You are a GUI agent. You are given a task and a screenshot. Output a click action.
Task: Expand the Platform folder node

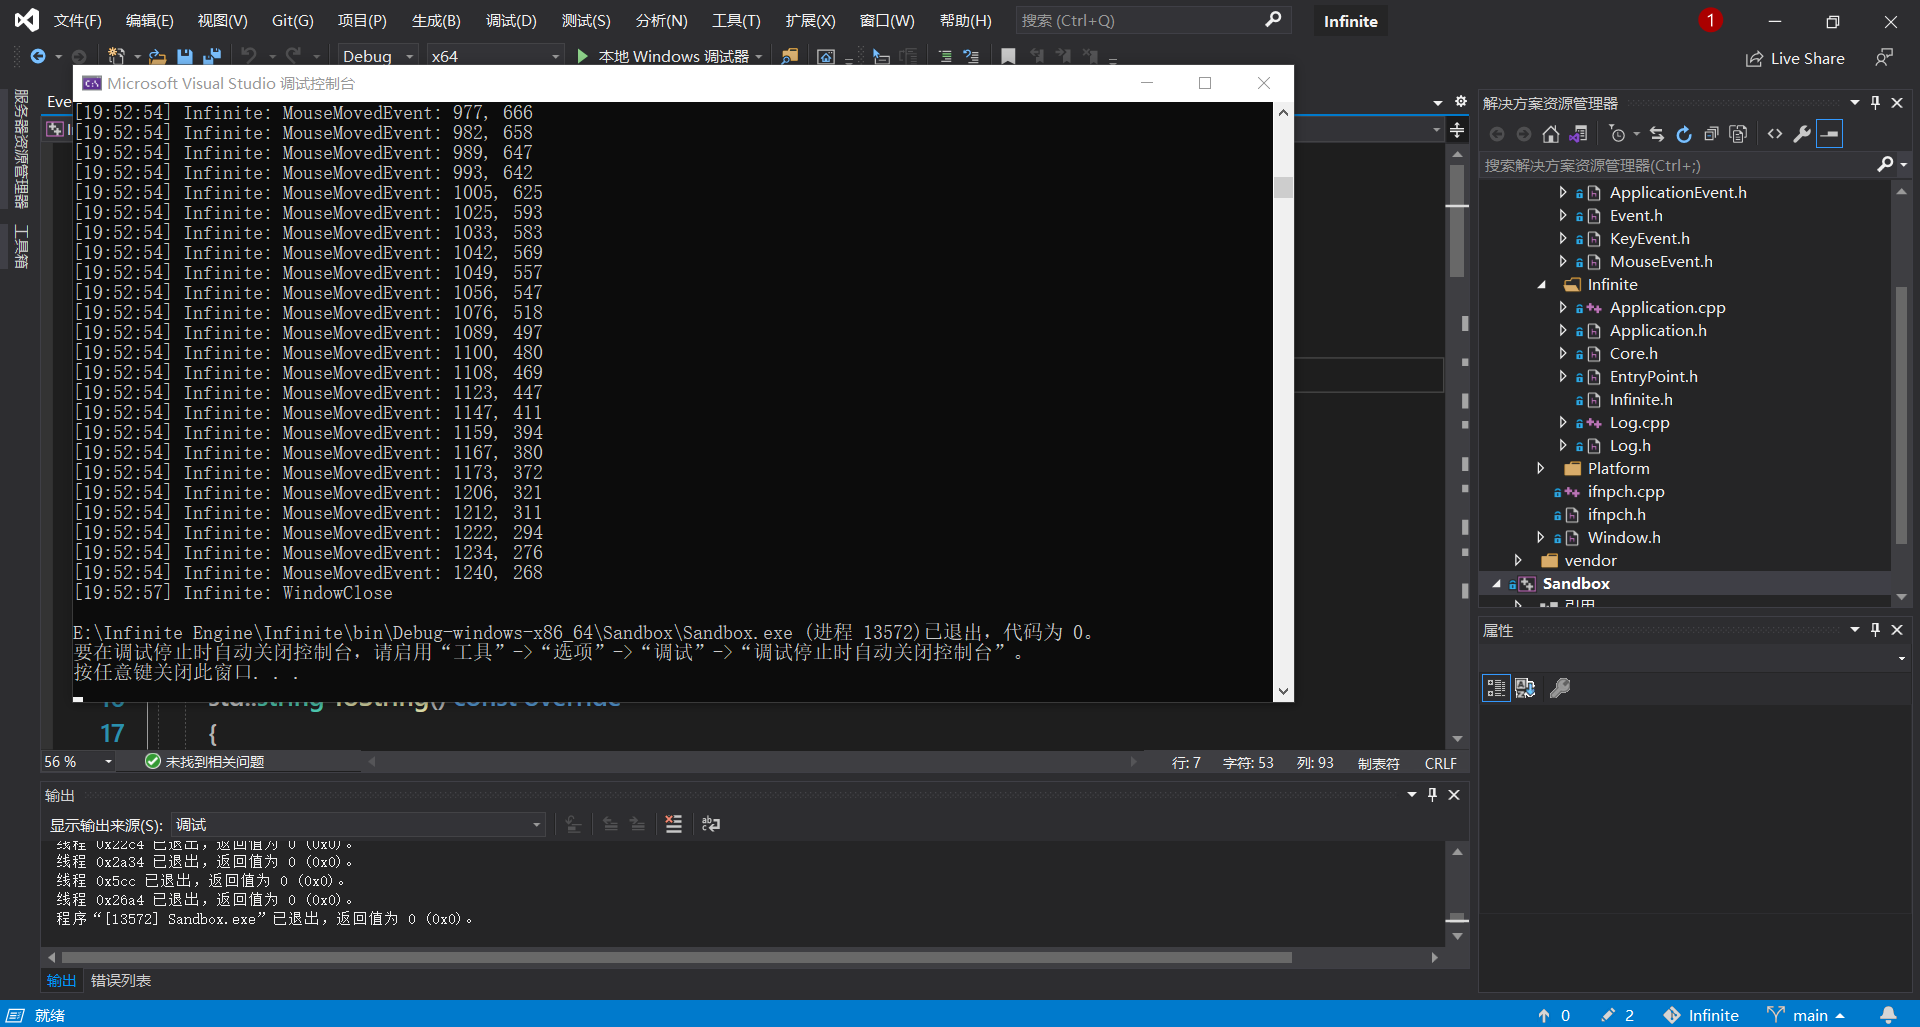click(x=1541, y=469)
